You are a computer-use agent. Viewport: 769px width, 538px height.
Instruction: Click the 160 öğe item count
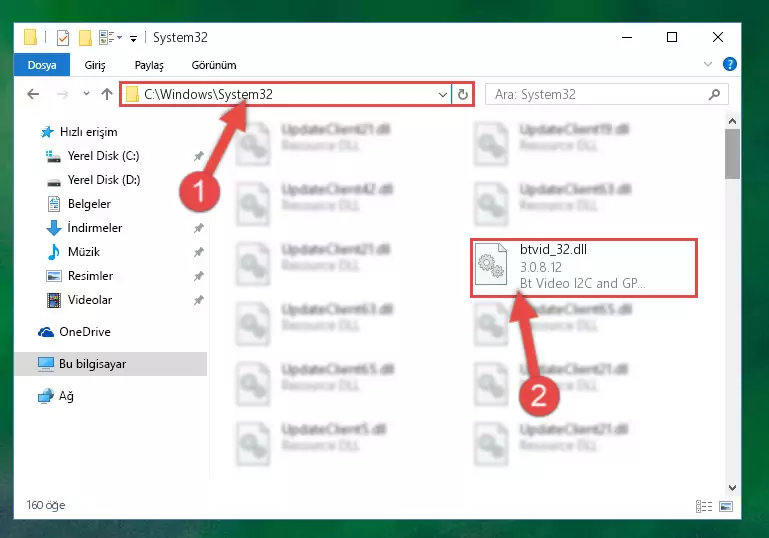click(x=46, y=505)
